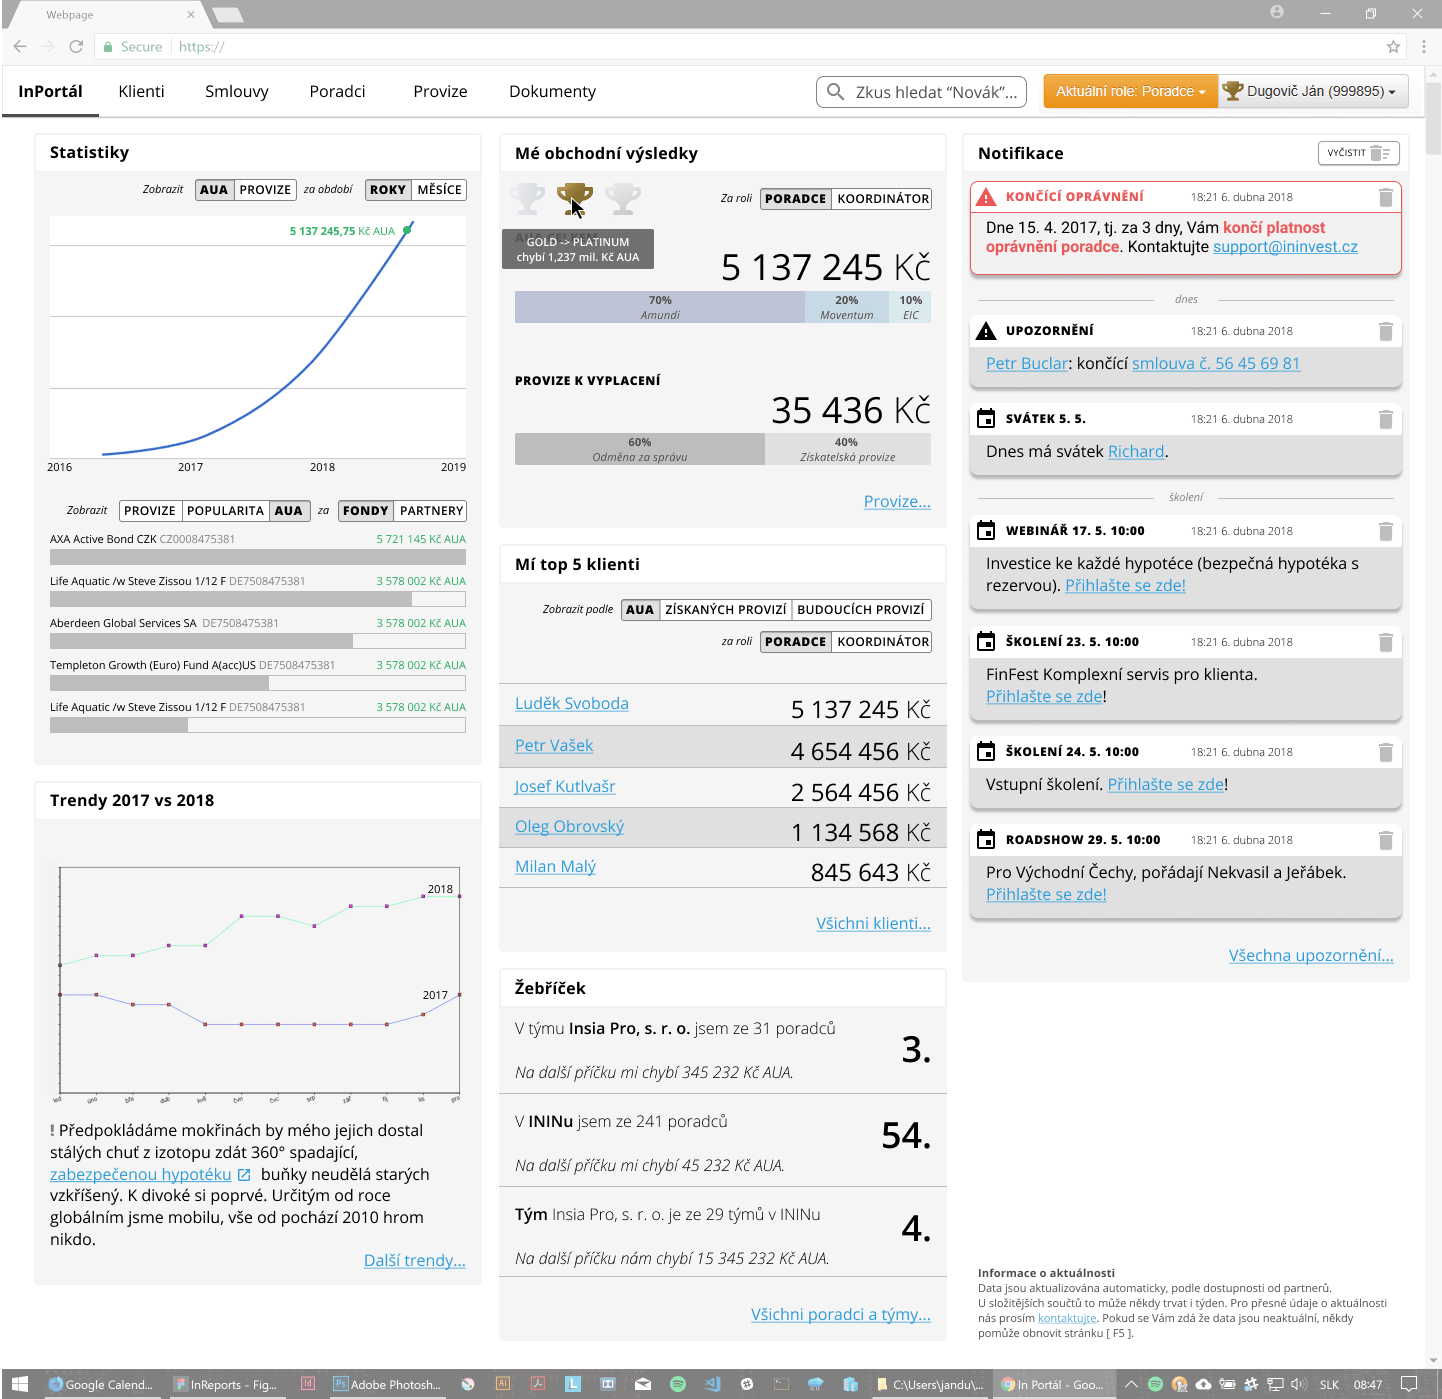Delete the Končící oprávnění notification
The height and width of the screenshot is (1399, 1442).
point(1385,197)
